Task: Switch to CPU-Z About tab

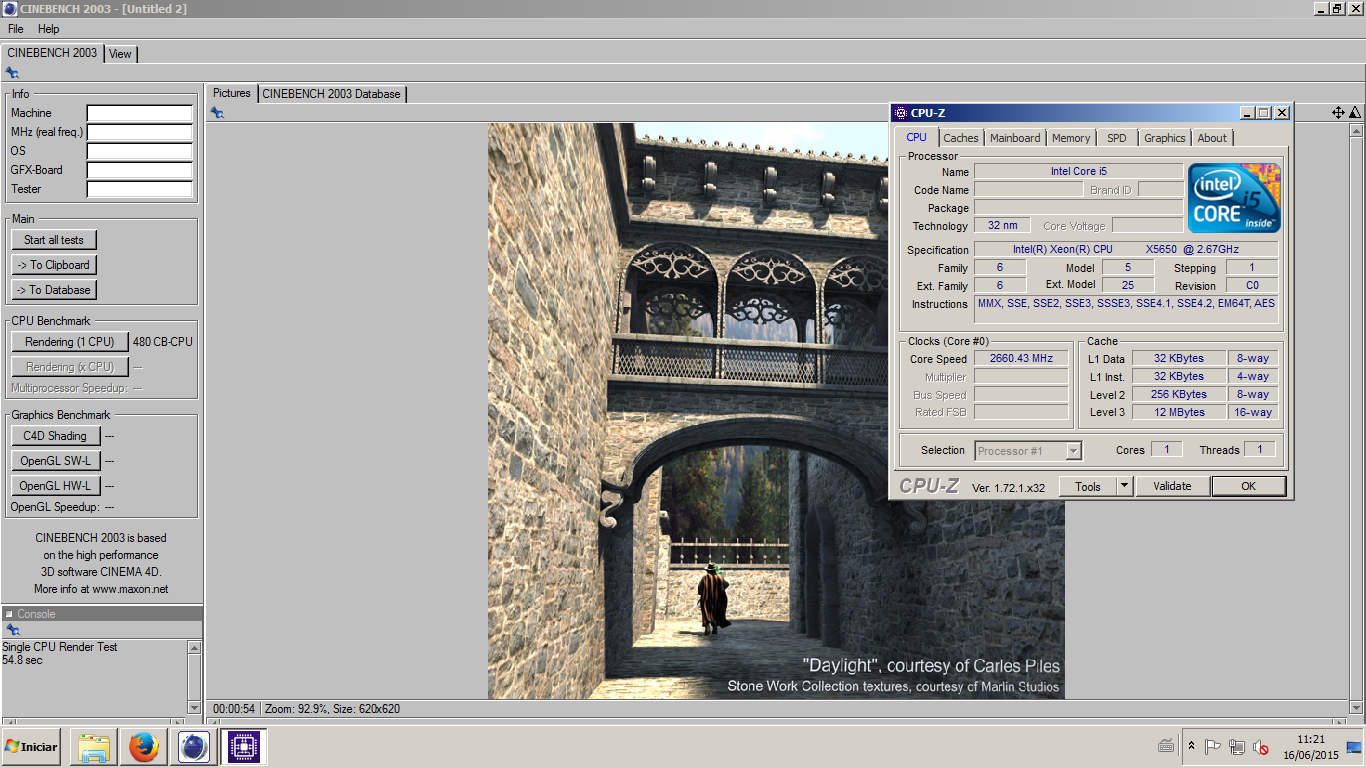Action: [x=1212, y=138]
